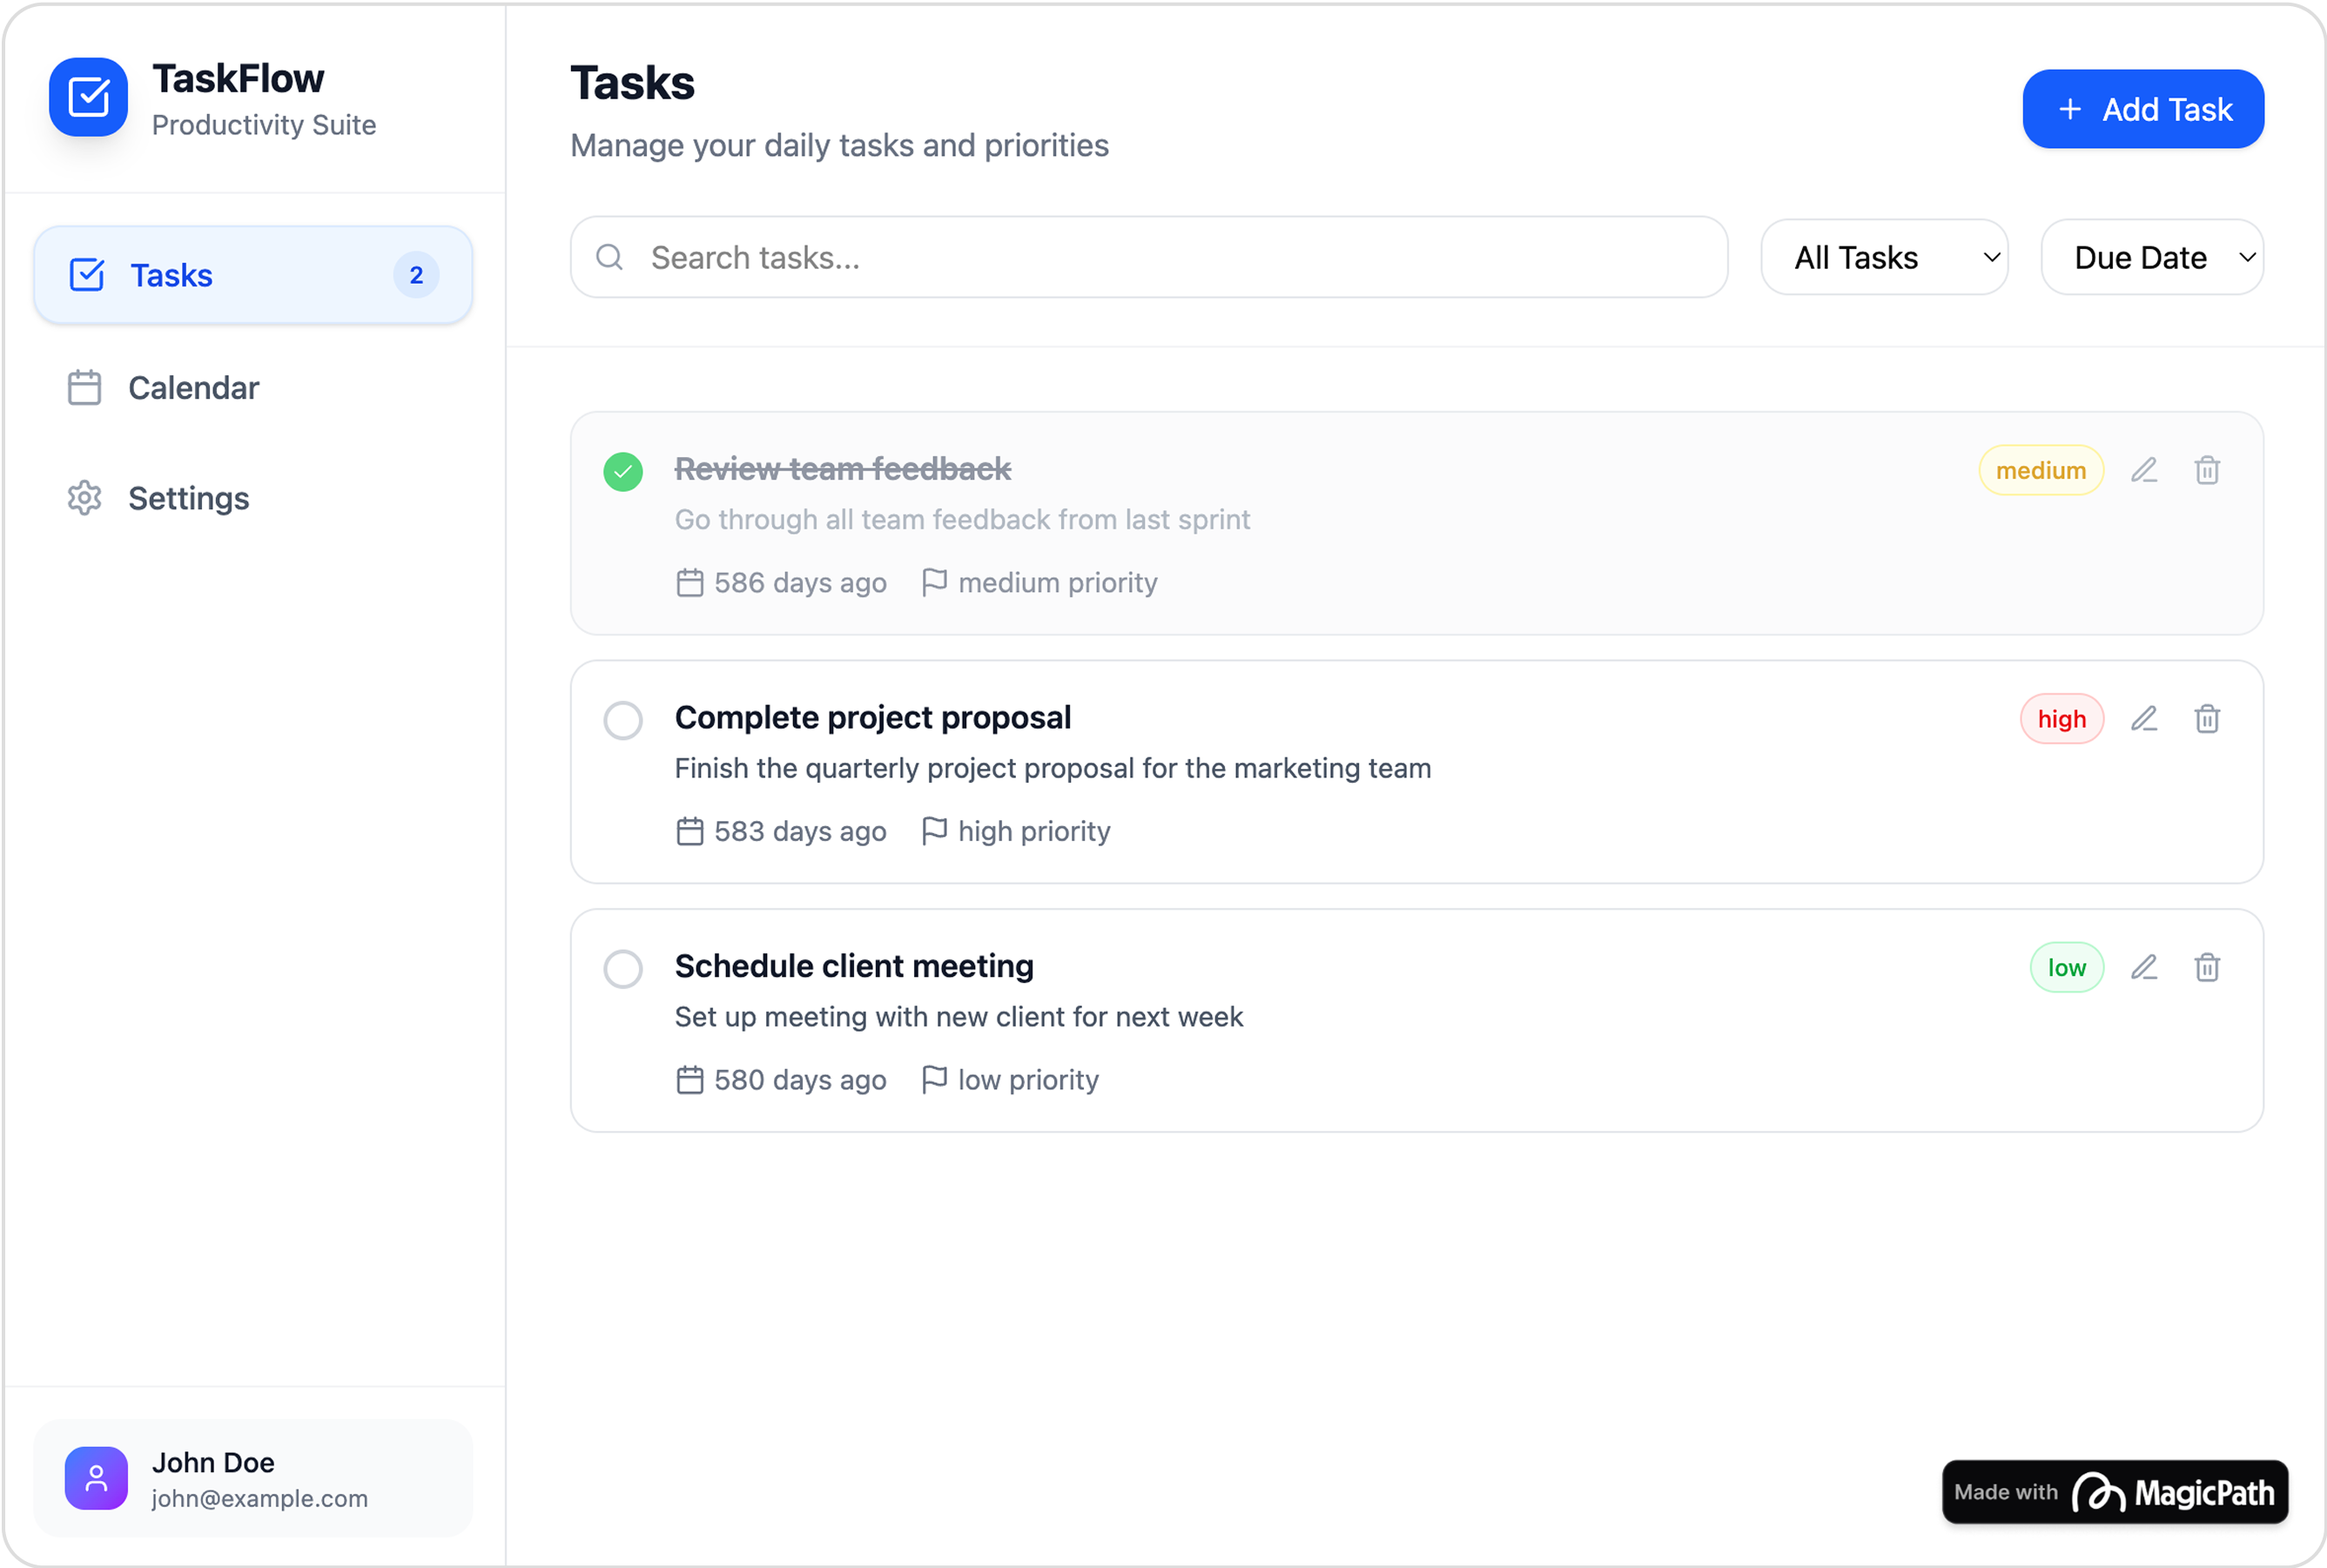Go to Settings in the sidebar
The width and height of the screenshot is (2327, 1568).
coord(188,498)
